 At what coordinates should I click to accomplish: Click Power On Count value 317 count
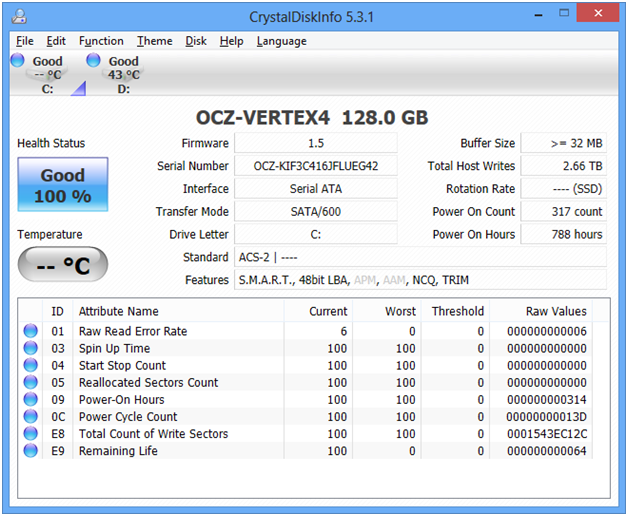[564, 212]
